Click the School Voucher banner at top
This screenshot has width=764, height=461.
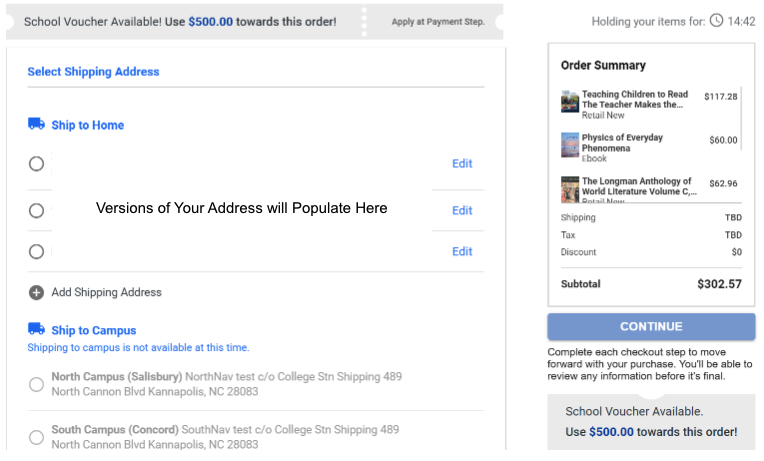[x=254, y=22]
